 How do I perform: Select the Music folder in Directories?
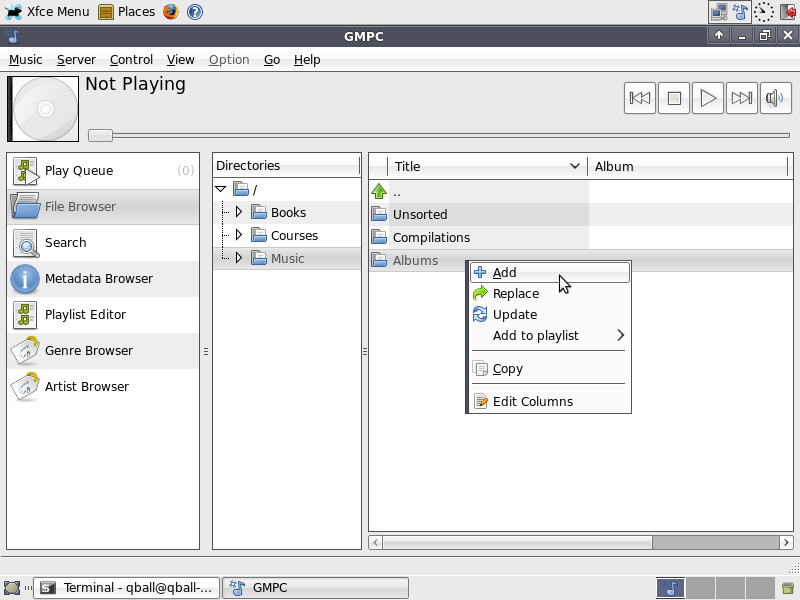pyautogui.click(x=287, y=258)
